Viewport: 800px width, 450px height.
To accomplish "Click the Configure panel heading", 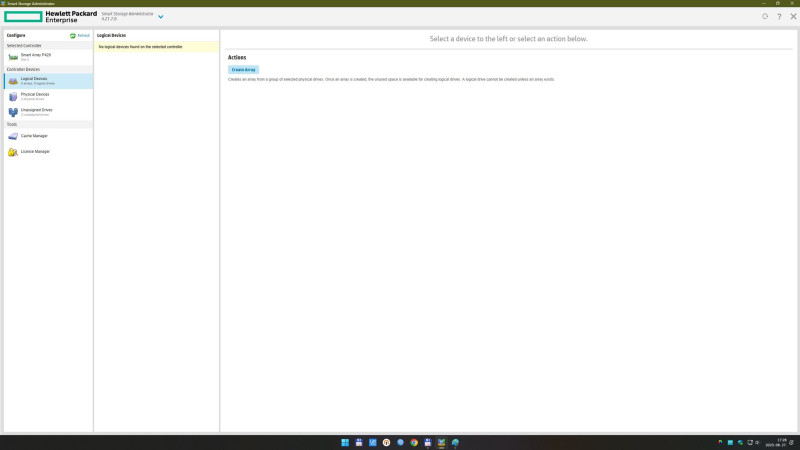I will (x=16, y=36).
